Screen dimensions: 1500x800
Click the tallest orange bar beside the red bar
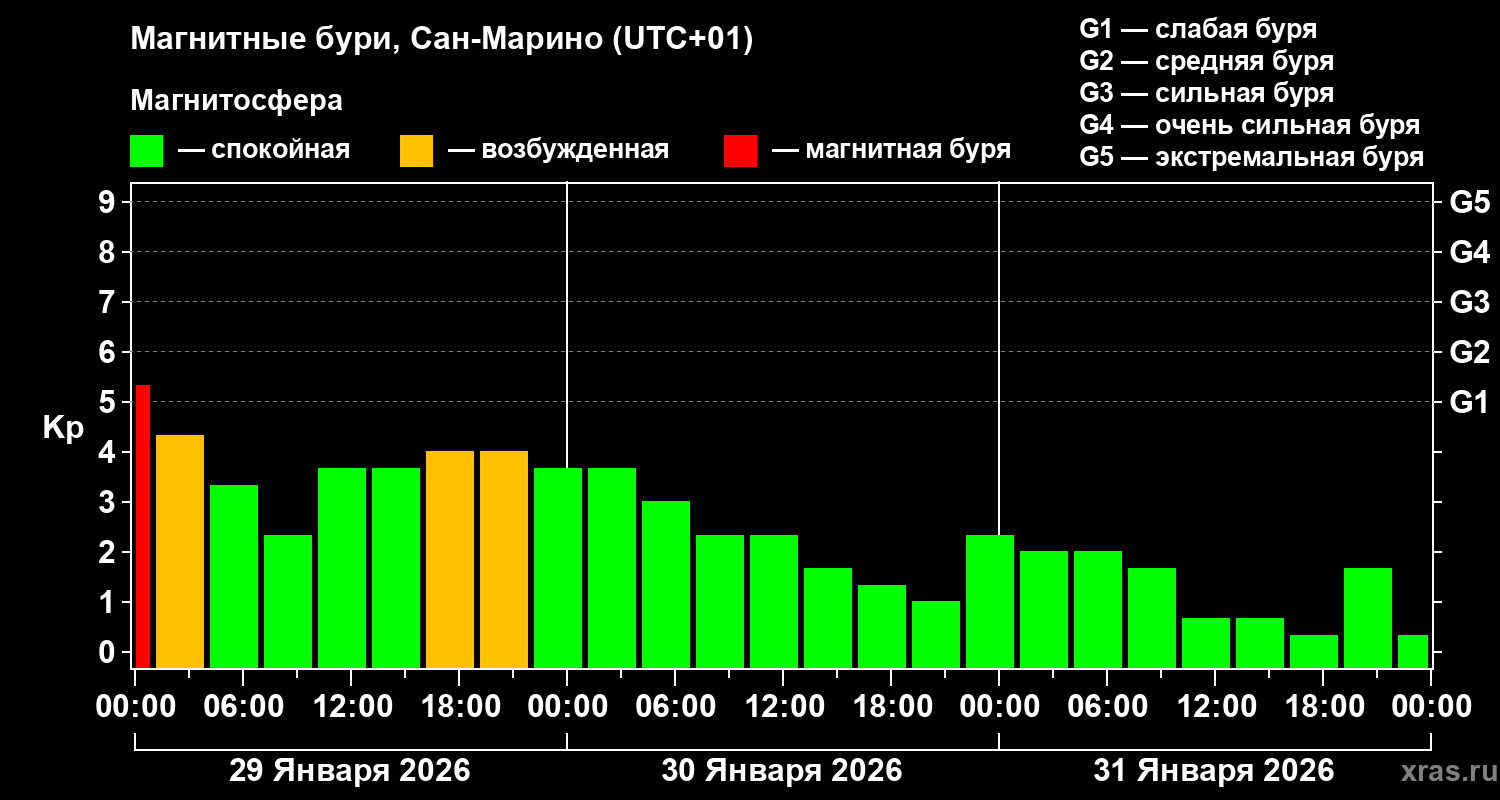tap(180, 551)
